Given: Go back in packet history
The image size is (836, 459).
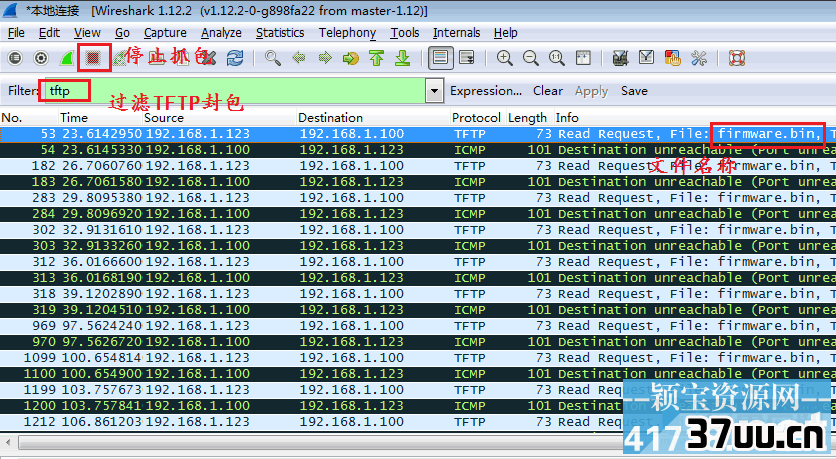Looking at the screenshot, I should [x=299, y=58].
